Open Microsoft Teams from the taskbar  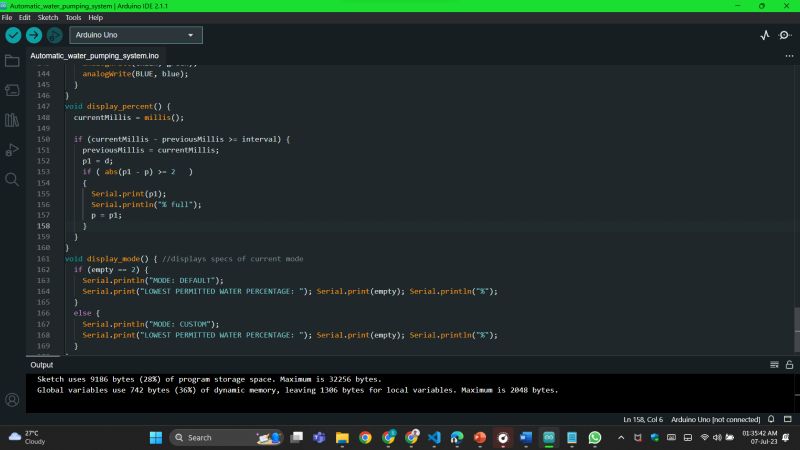(319, 438)
